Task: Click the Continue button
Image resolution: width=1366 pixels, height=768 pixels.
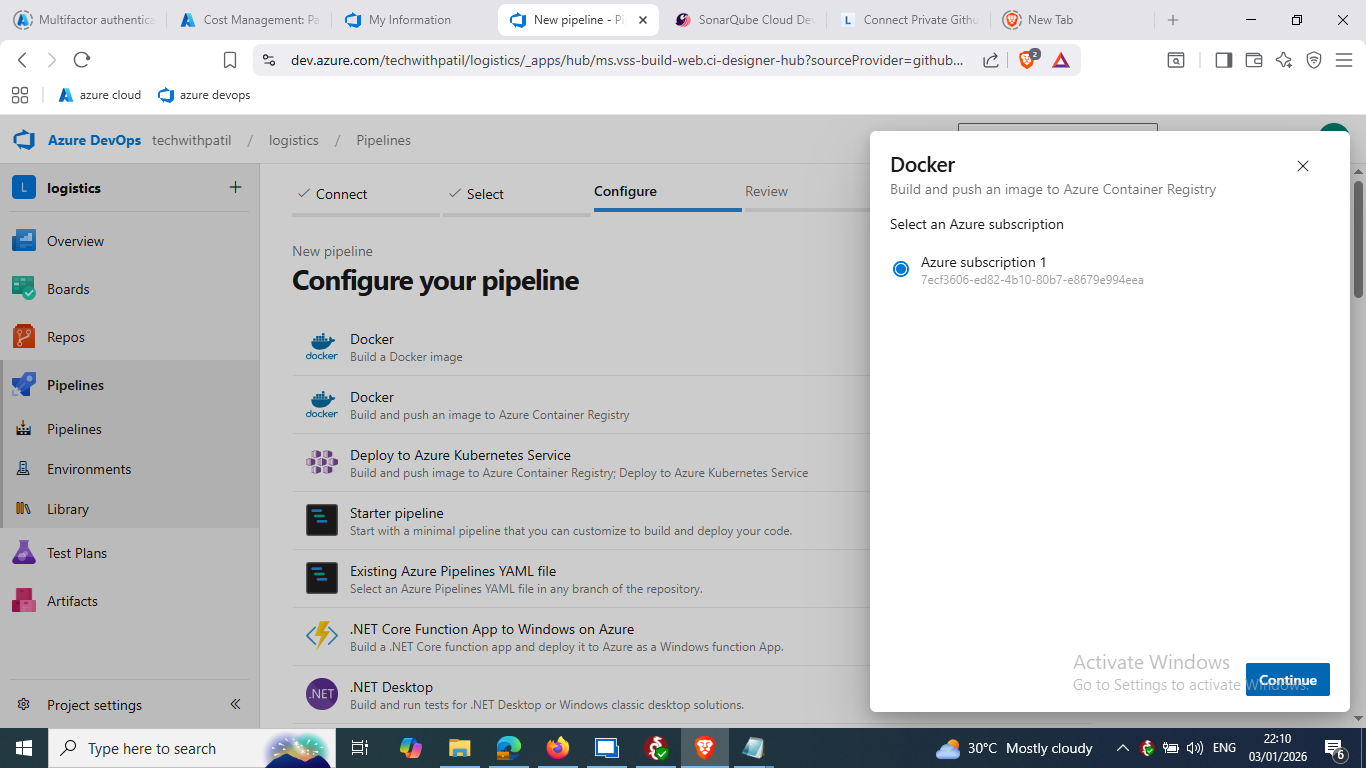Action: (x=1287, y=680)
